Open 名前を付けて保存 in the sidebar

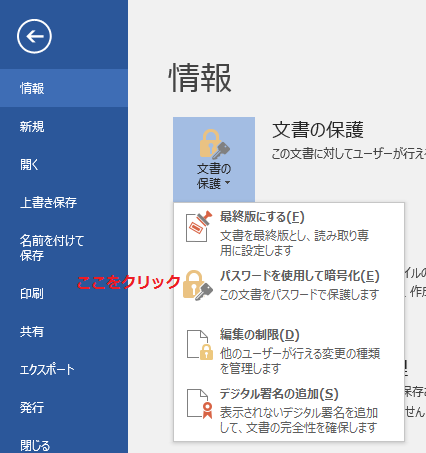tap(64, 248)
